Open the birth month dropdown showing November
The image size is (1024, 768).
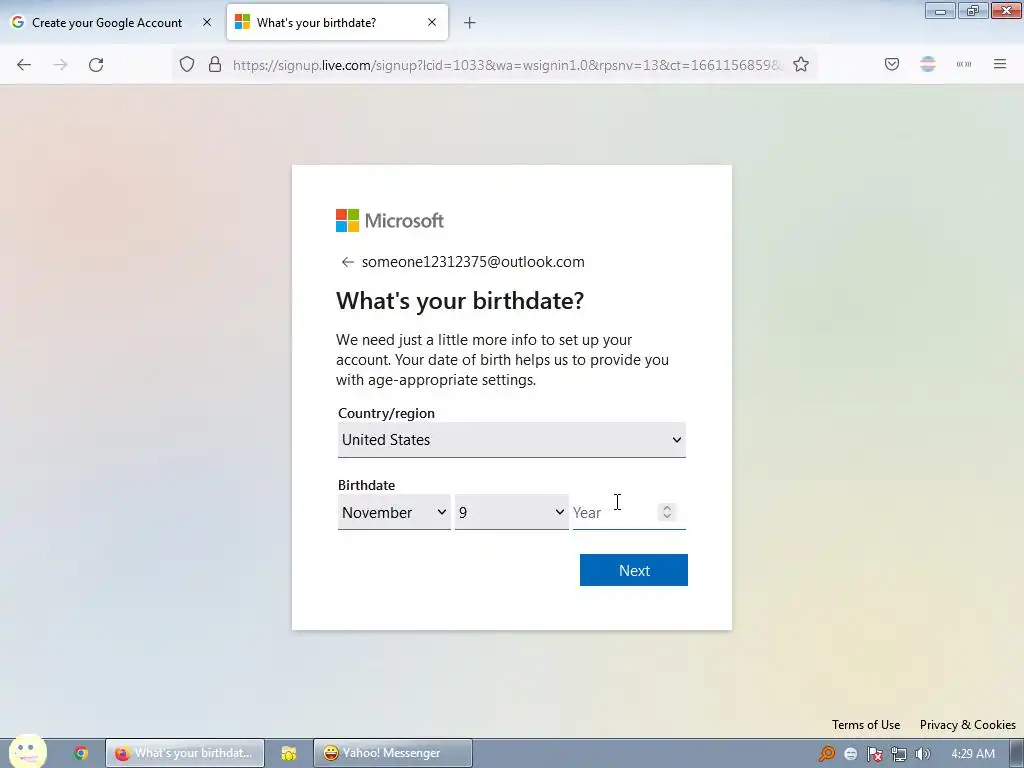pos(394,513)
